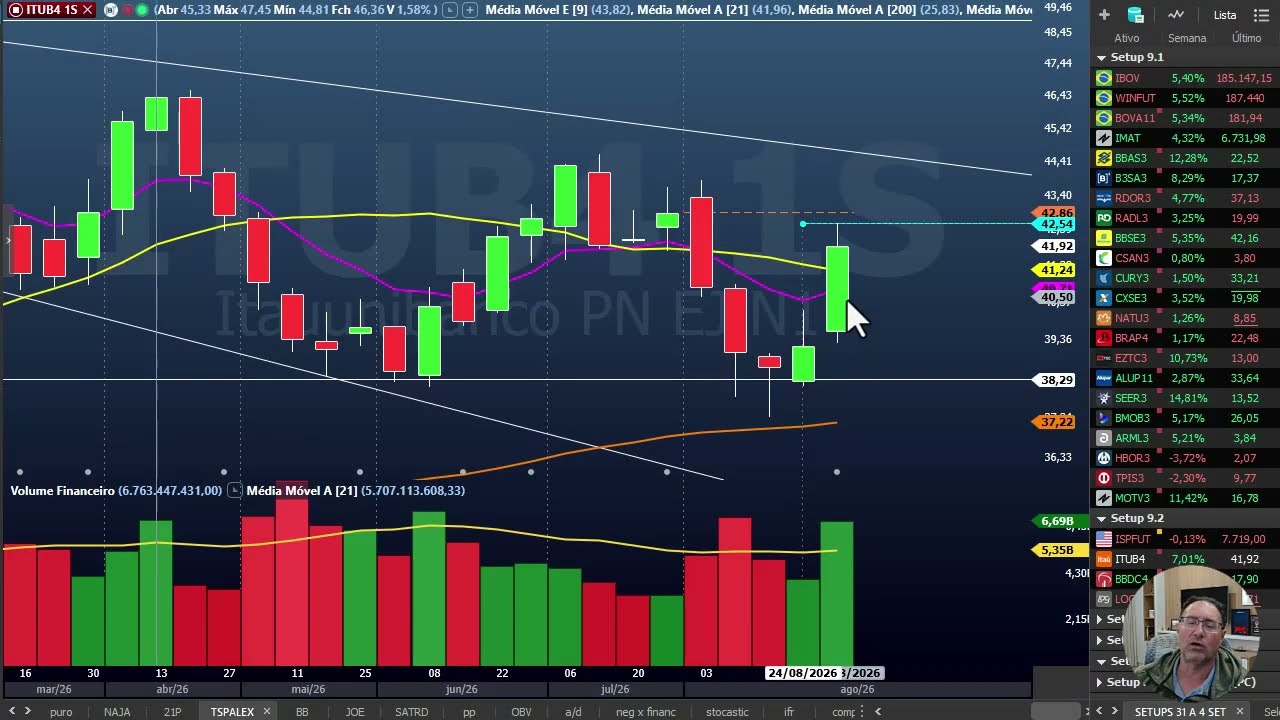Switch to the stocastic layout tab
This screenshot has height=720, width=1280.
tap(727, 712)
